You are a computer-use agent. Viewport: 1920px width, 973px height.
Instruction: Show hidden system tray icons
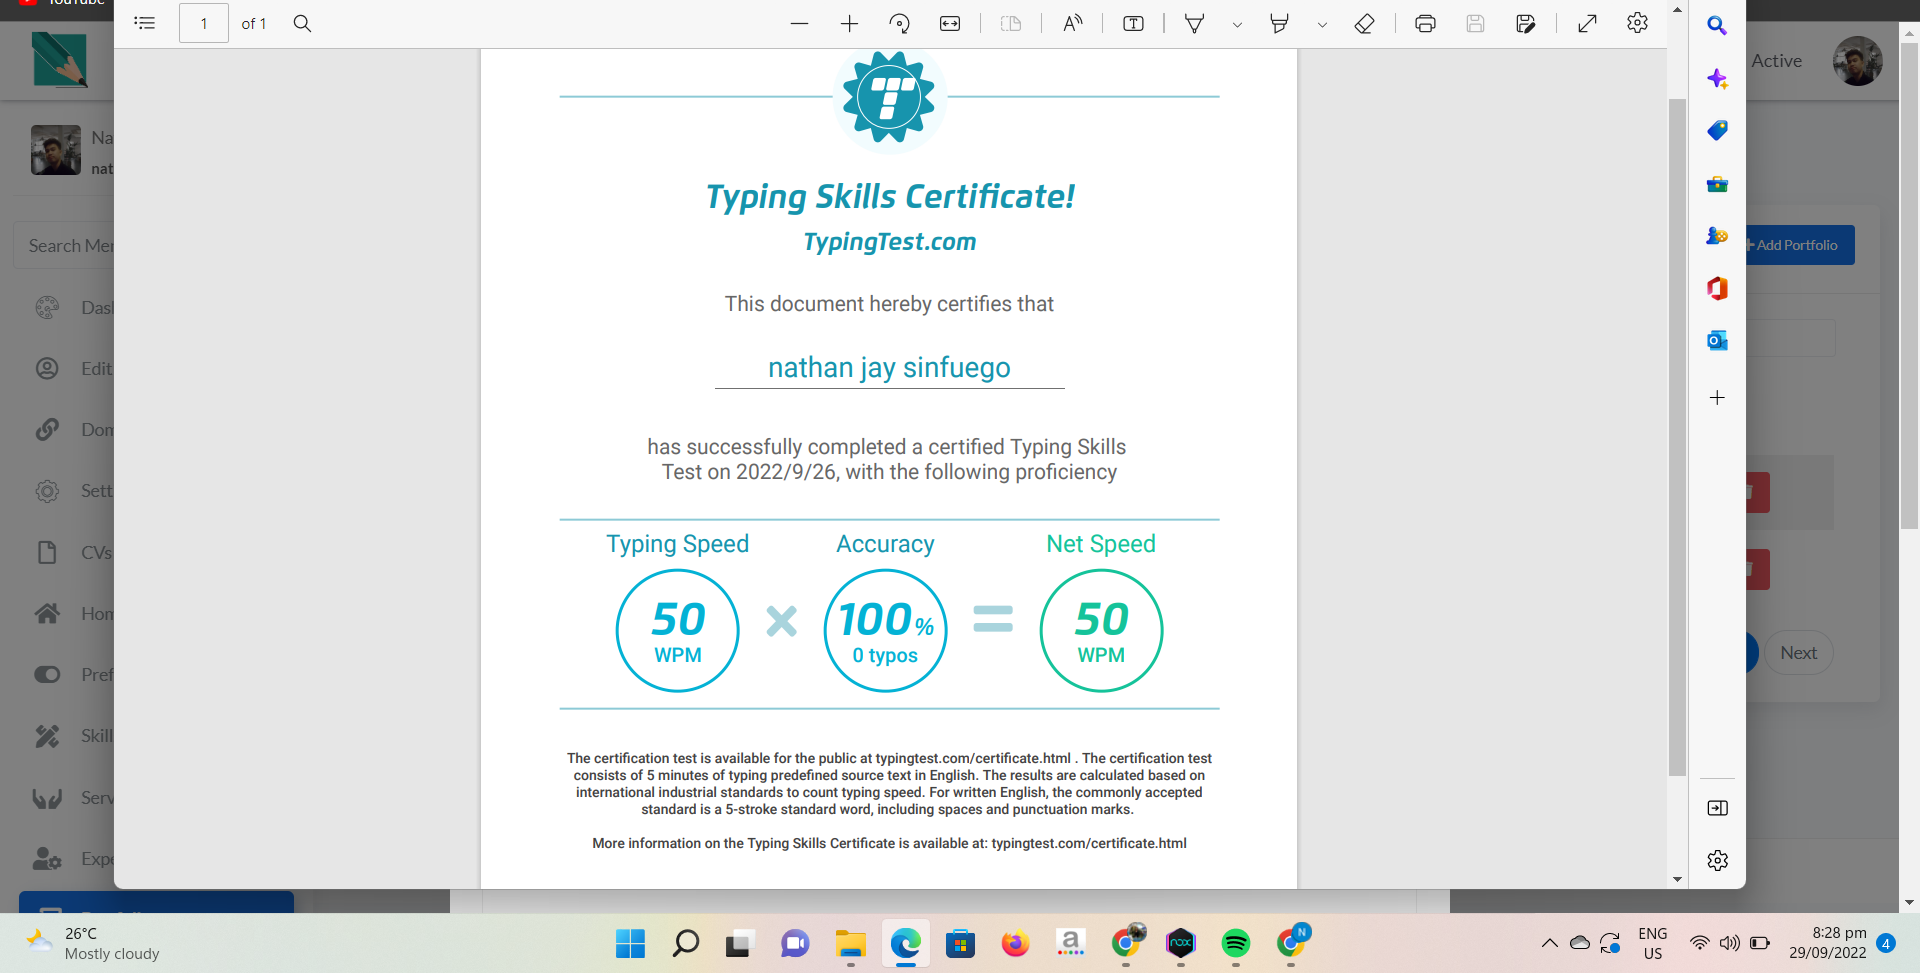tap(1549, 942)
